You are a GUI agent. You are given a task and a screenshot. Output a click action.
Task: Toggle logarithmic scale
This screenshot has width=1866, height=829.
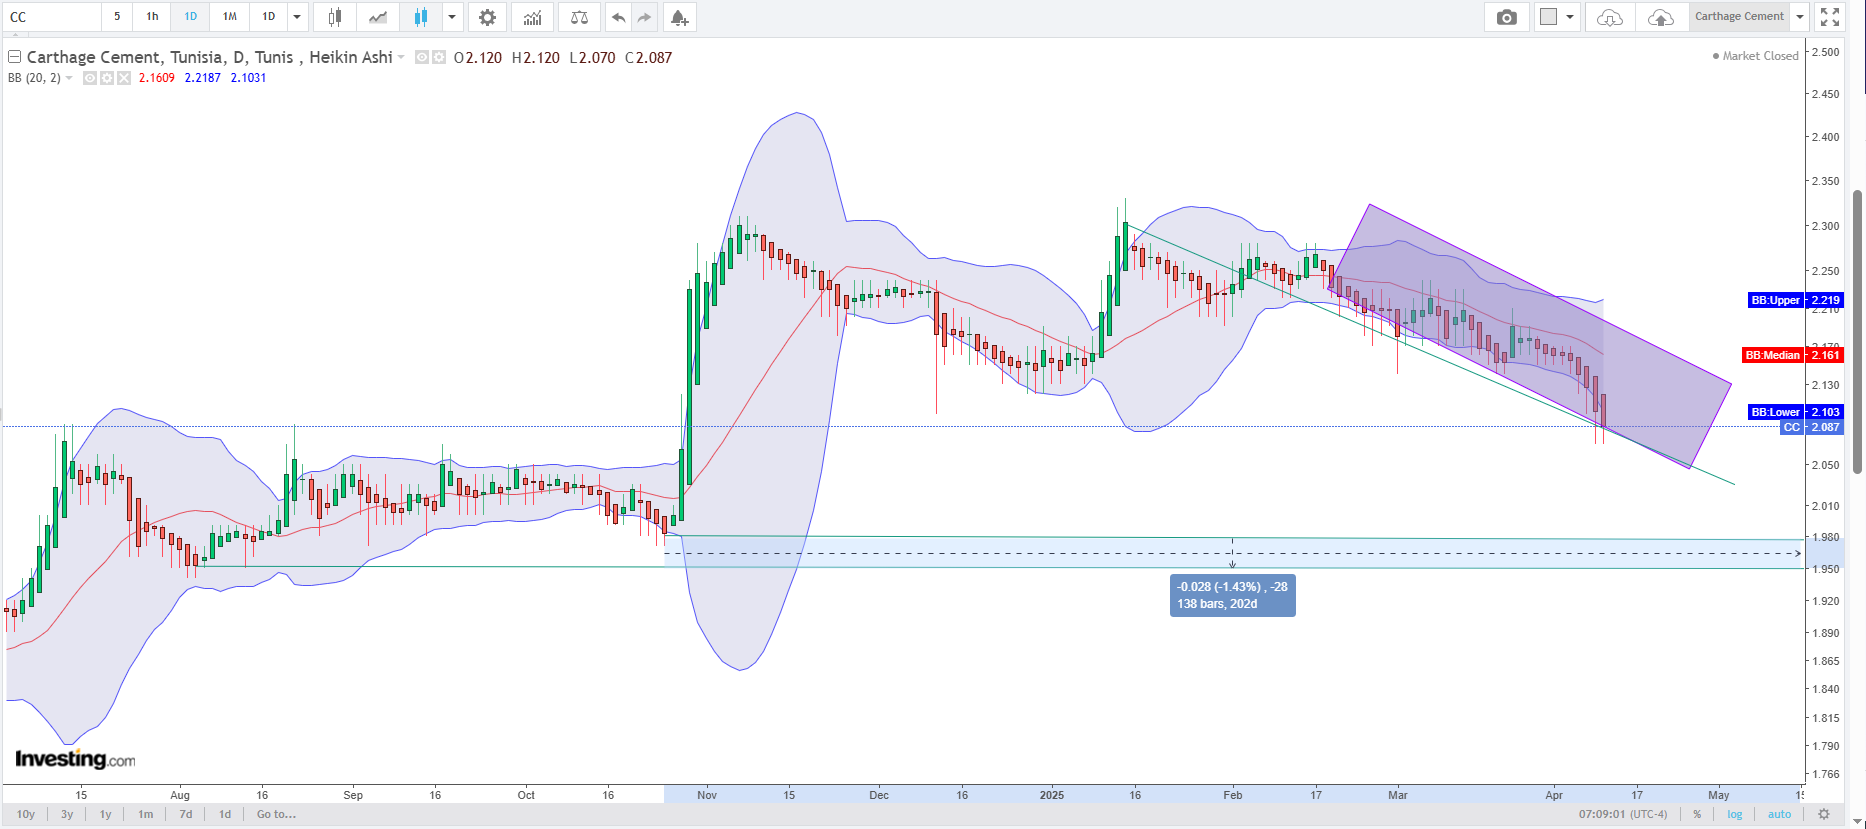(1735, 814)
